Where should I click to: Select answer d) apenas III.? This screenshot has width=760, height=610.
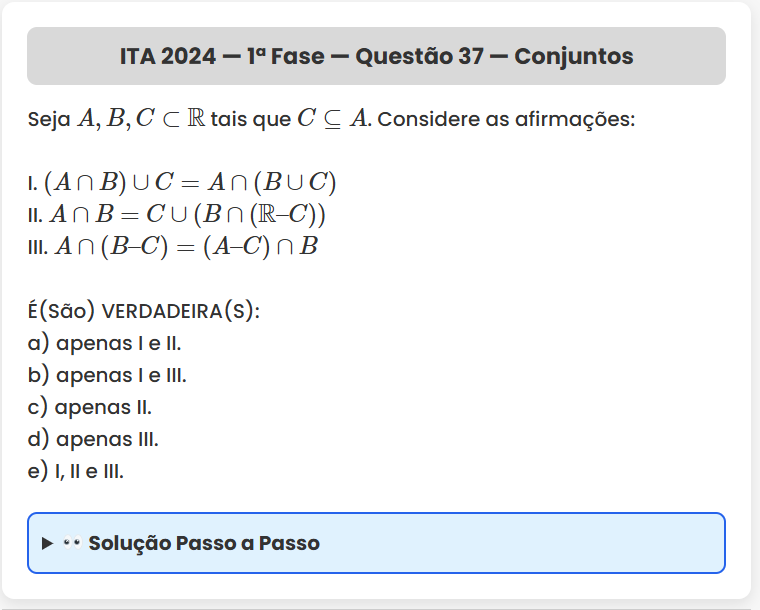click(x=94, y=439)
